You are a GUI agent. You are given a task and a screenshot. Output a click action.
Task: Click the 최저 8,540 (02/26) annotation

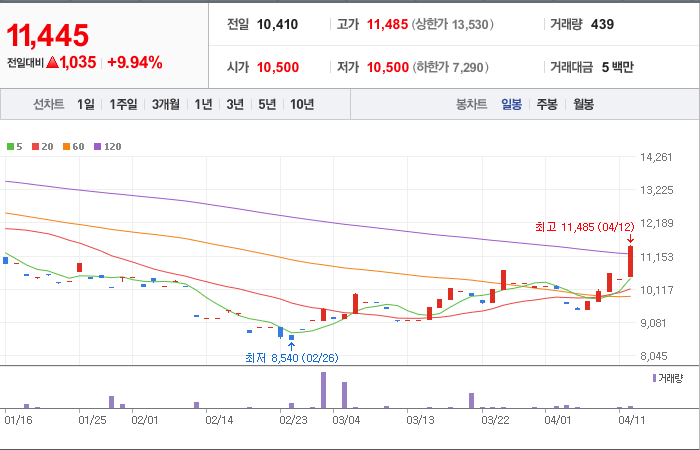[292, 358]
